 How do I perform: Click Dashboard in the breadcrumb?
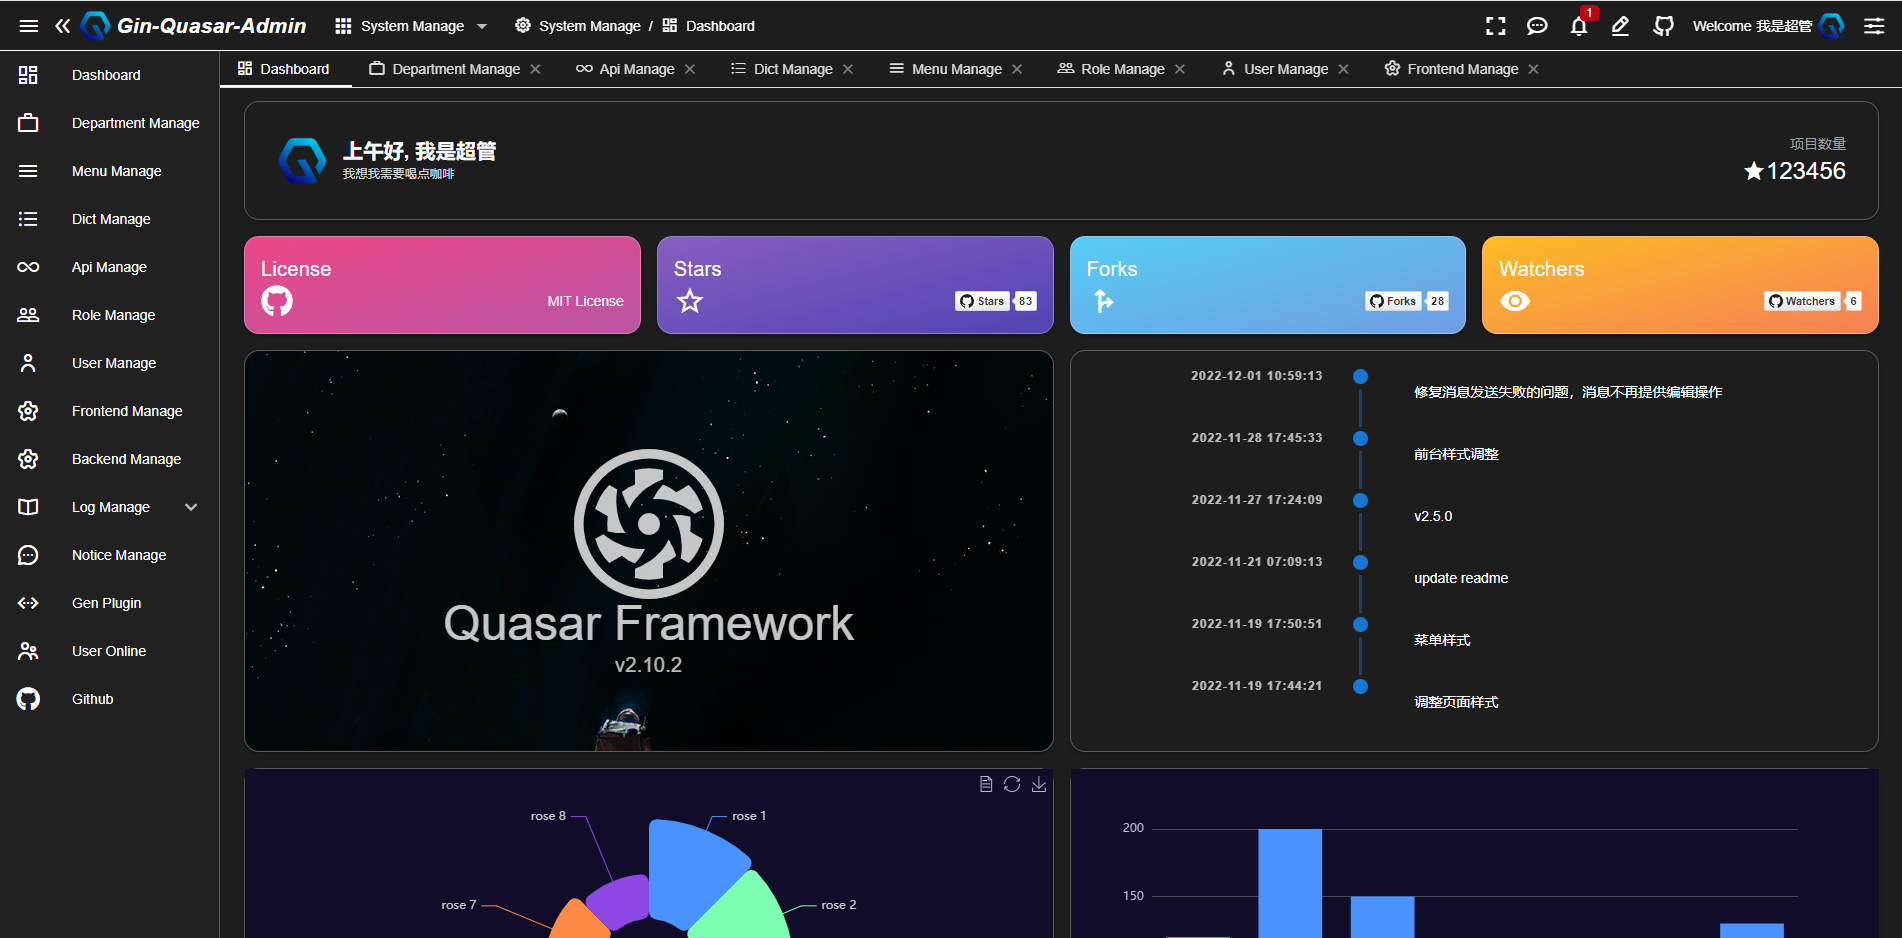tap(708, 26)
